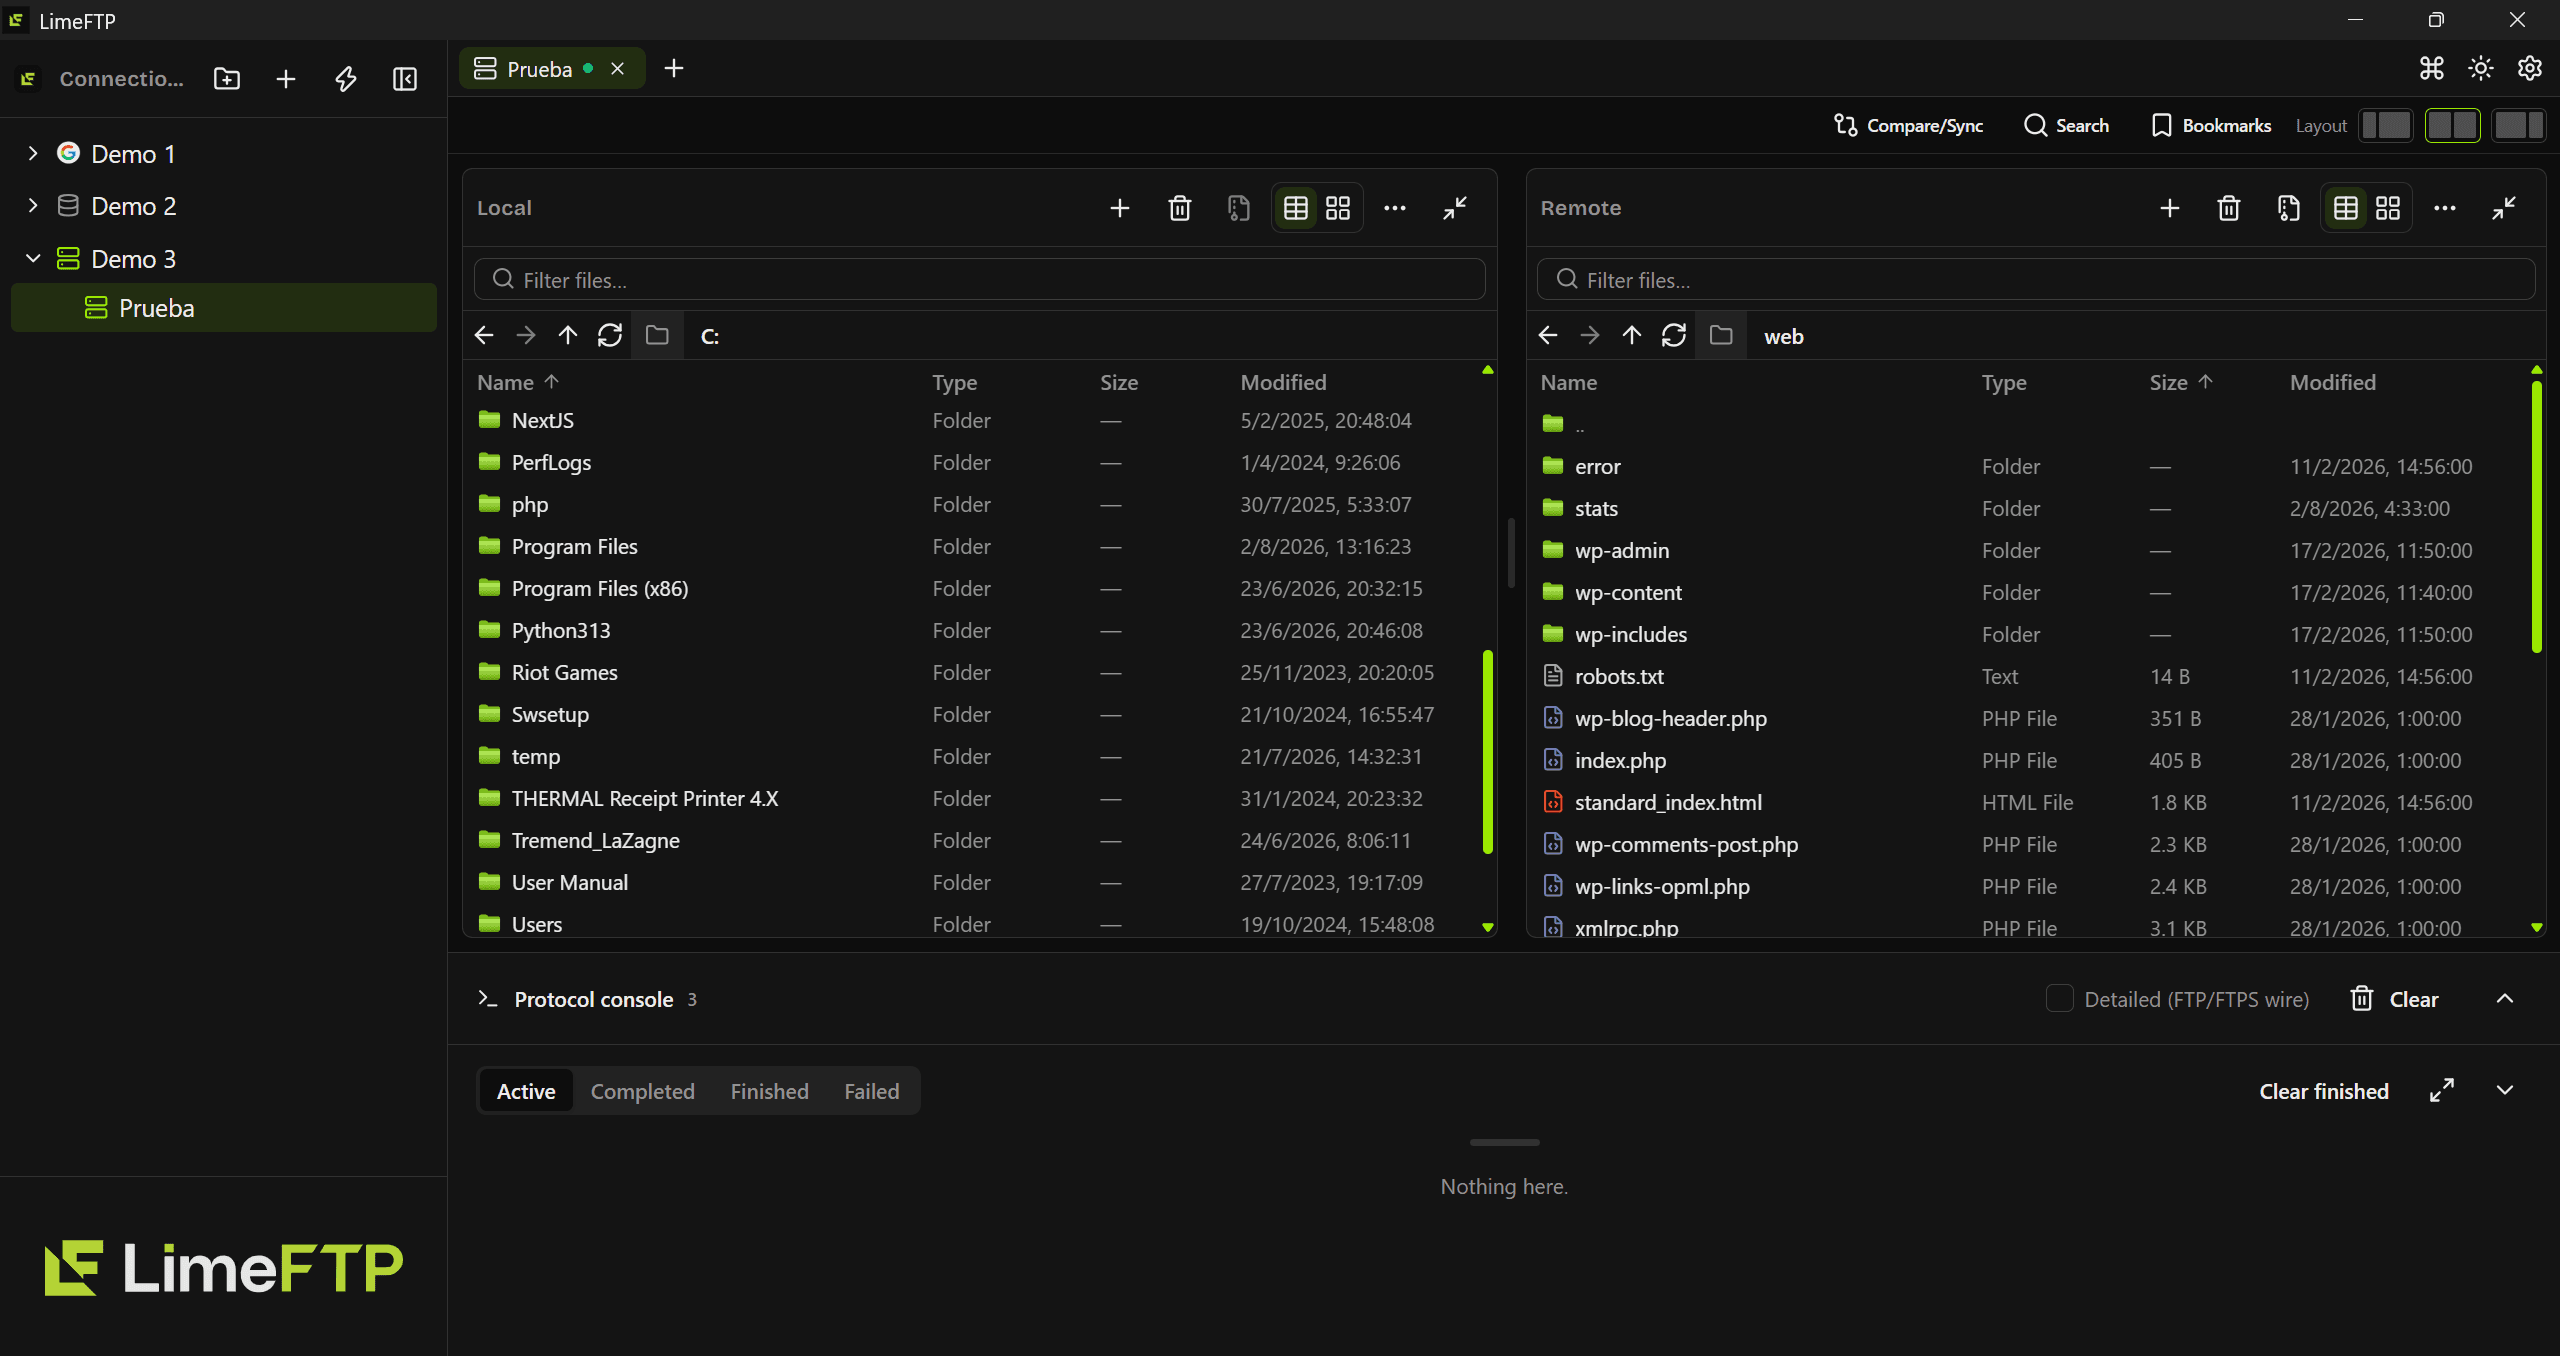Click the file copy icon in Remote pane

[x=2289, y=208]
